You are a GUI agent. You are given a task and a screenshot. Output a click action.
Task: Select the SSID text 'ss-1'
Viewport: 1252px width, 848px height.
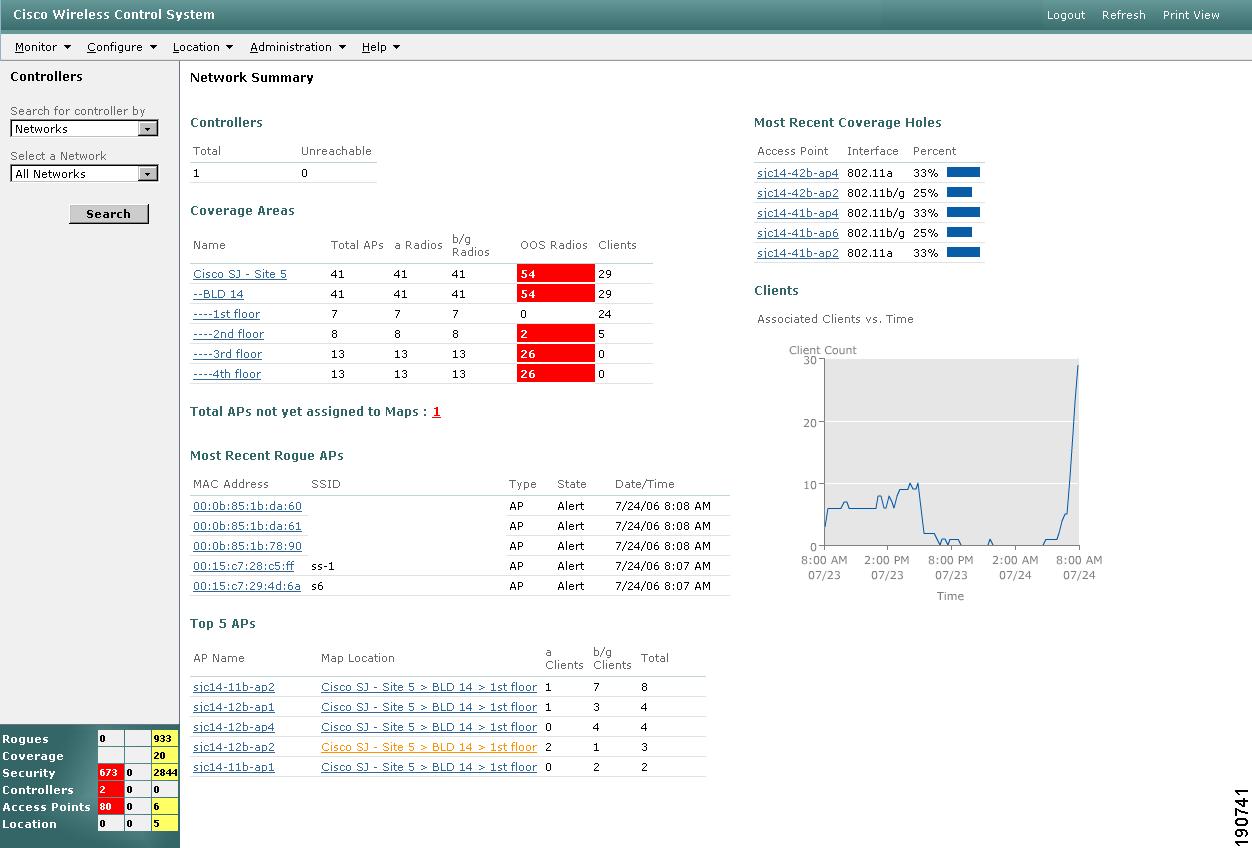(x=323, y=566)
